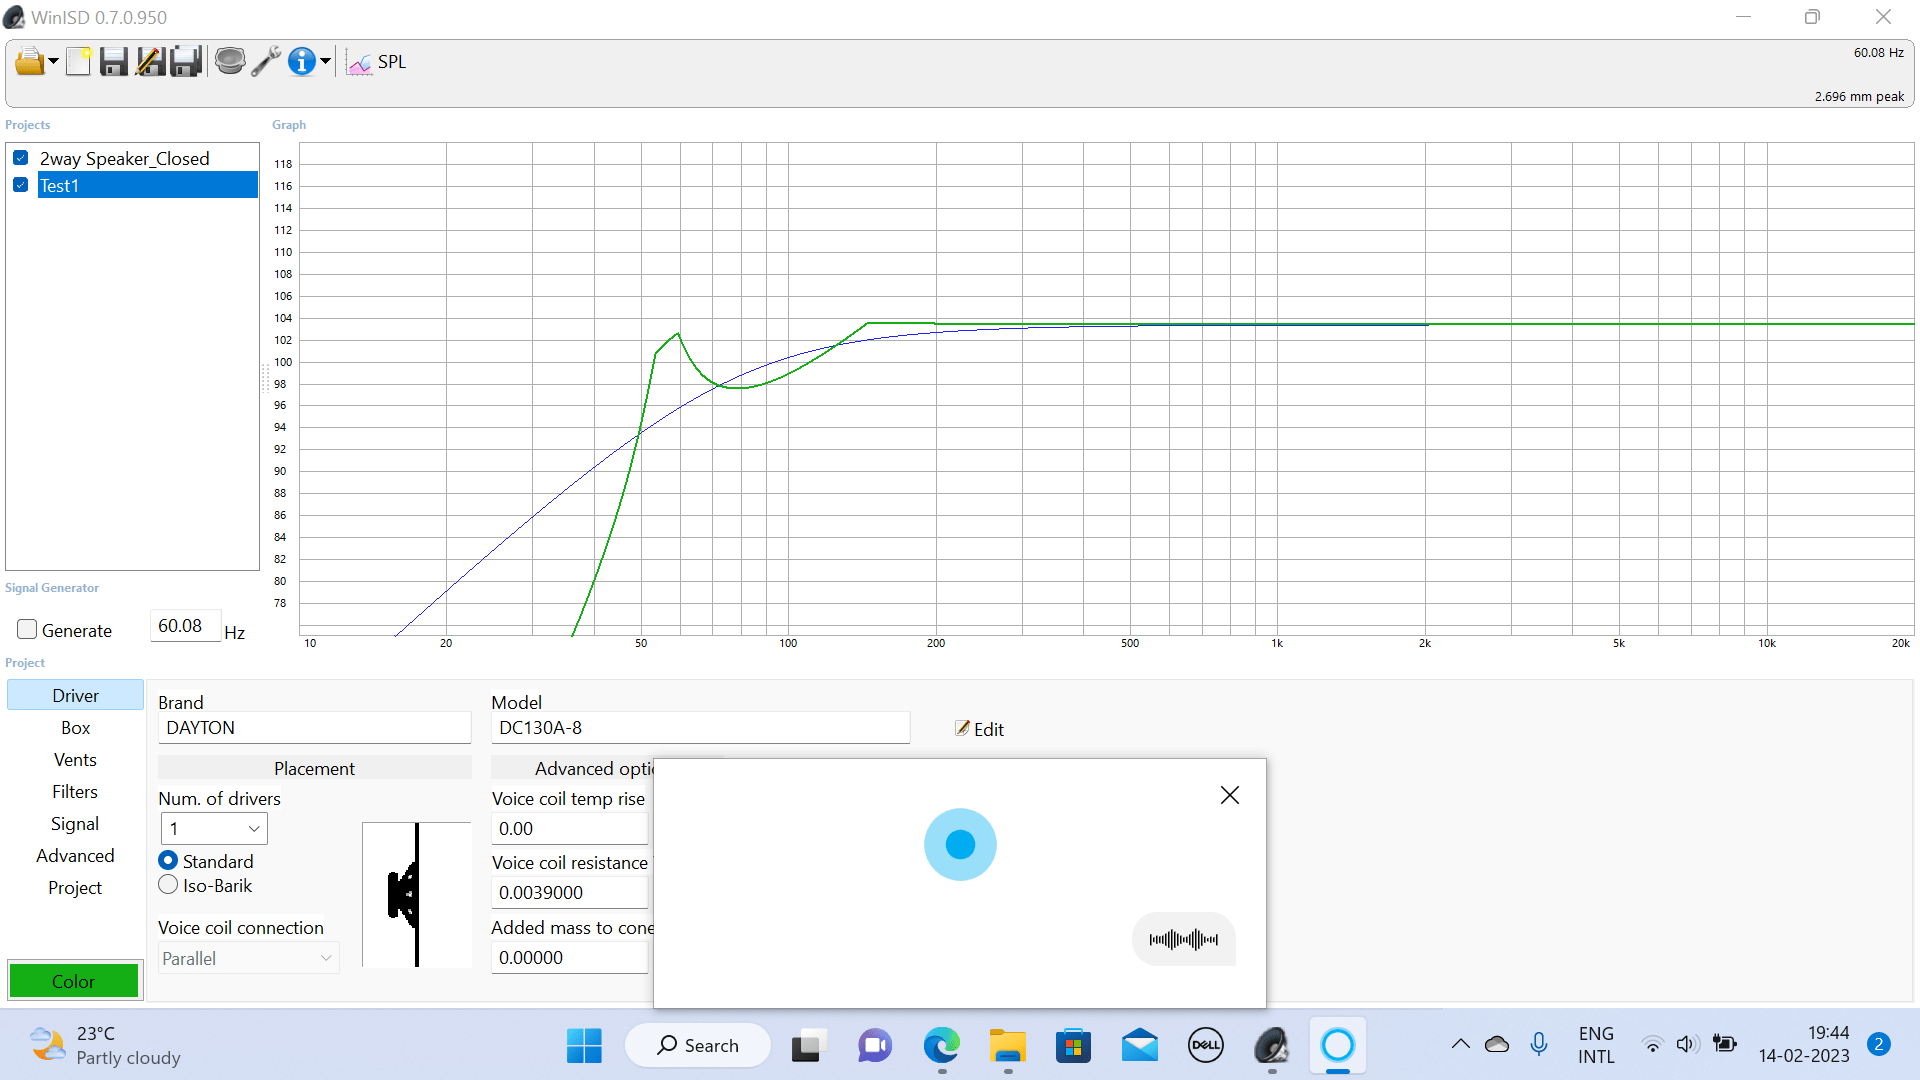The height and width of the screenshot is (1080, 1920).
Task: Click the Brand field DAYTON
Action: [314, 728]
